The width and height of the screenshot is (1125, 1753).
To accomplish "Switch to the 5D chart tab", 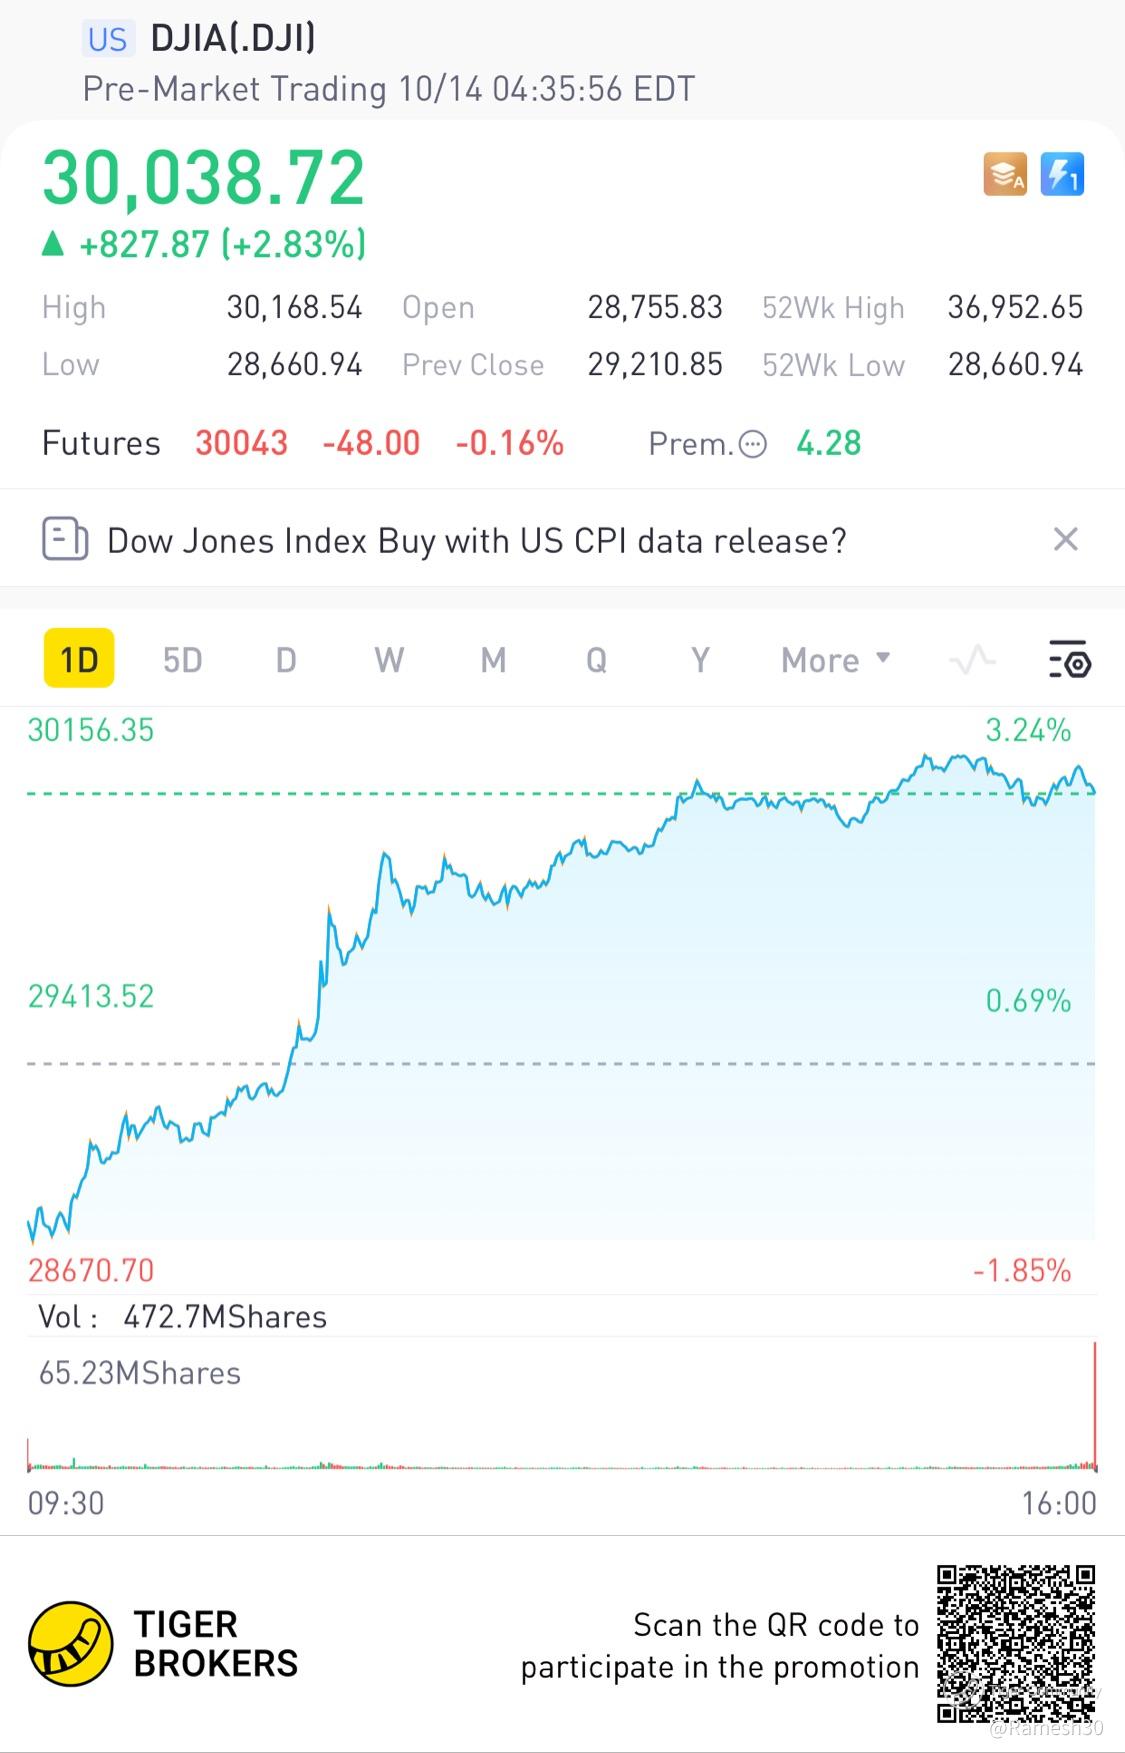I will tap(183, 660).
